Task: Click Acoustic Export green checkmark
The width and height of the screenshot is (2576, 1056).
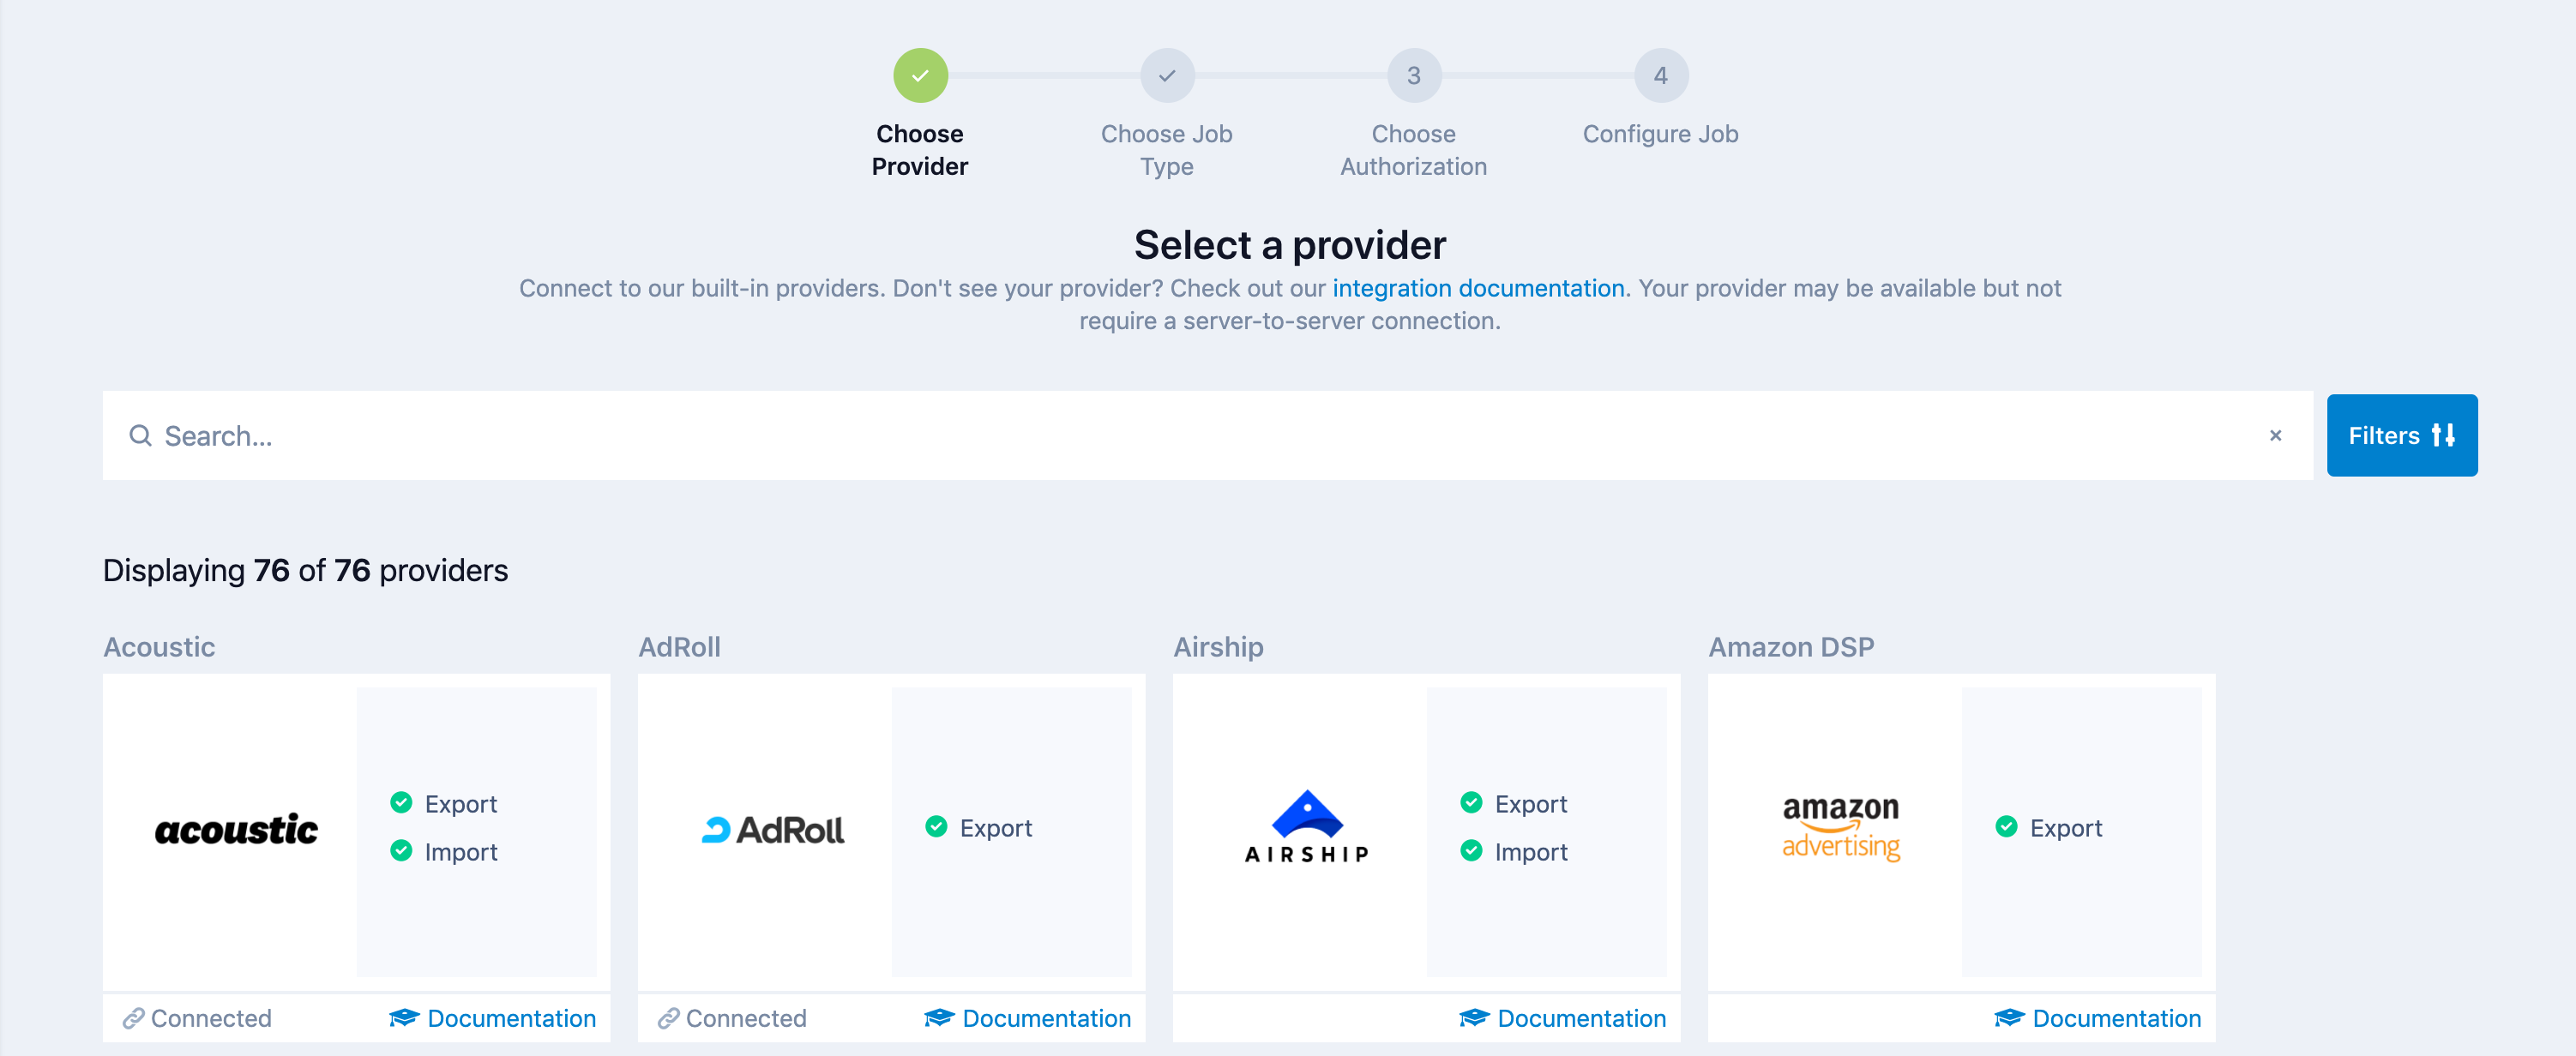Action: click(x=401, y=803)
